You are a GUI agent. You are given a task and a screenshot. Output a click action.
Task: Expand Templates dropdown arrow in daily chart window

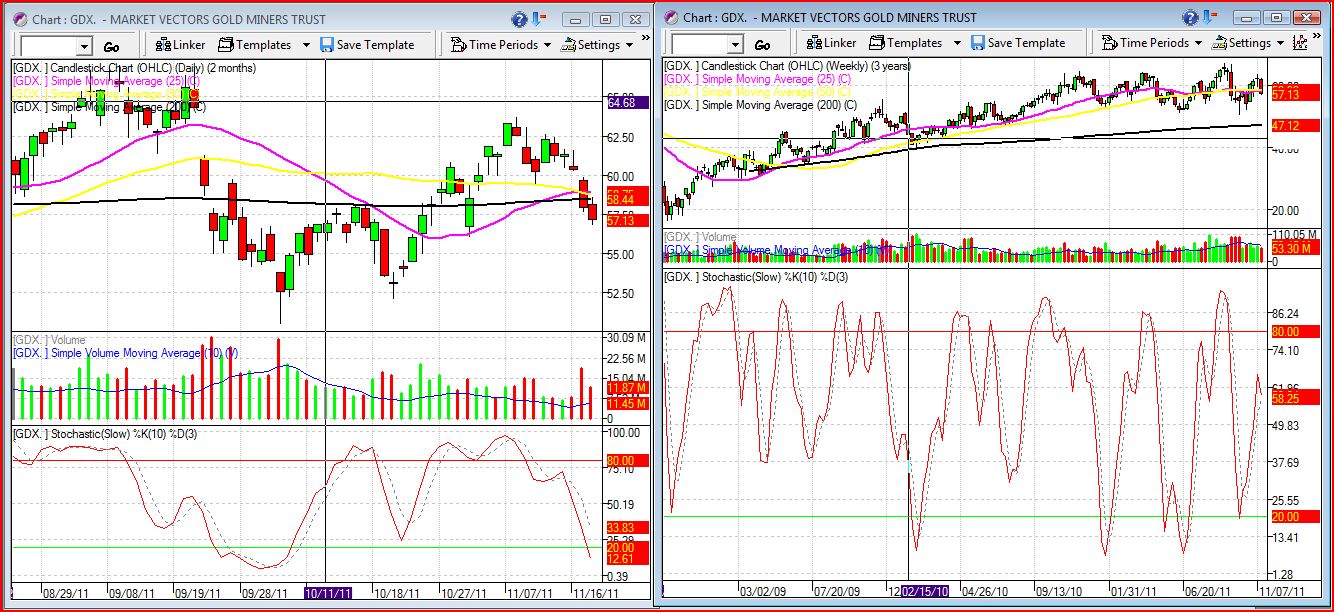(x=306, y=45)
